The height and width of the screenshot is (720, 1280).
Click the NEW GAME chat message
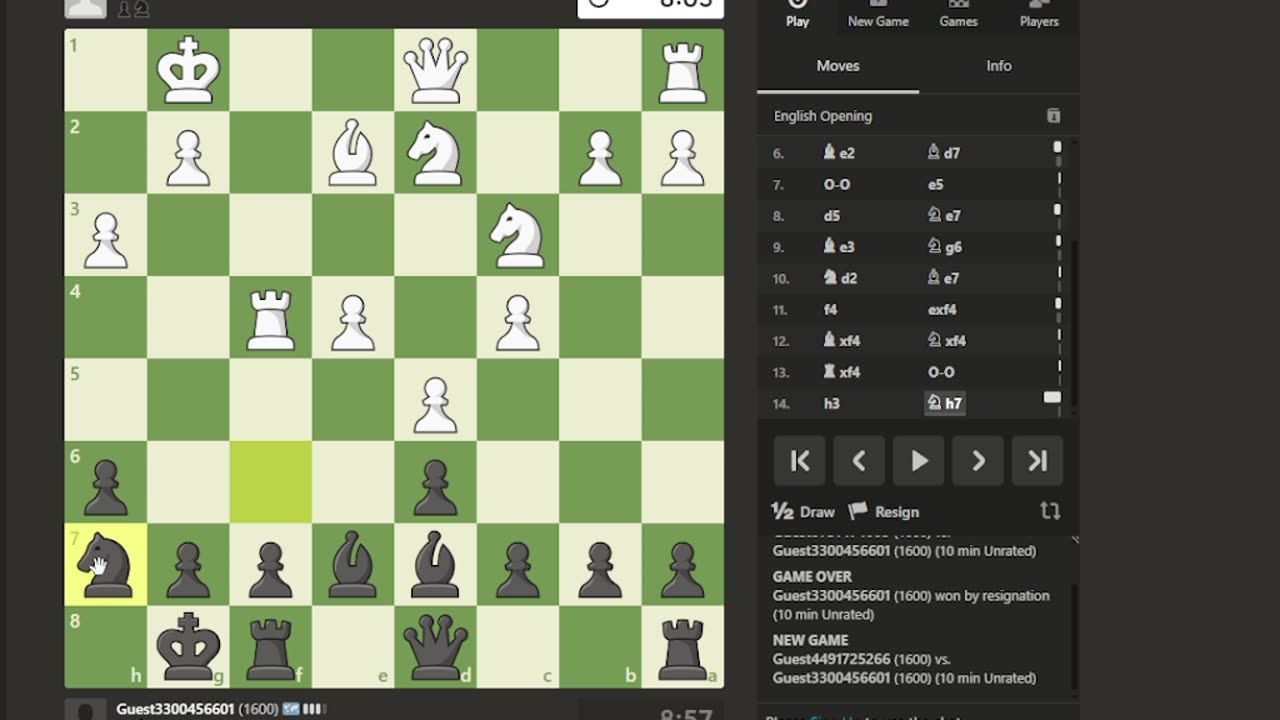[904, 659]
